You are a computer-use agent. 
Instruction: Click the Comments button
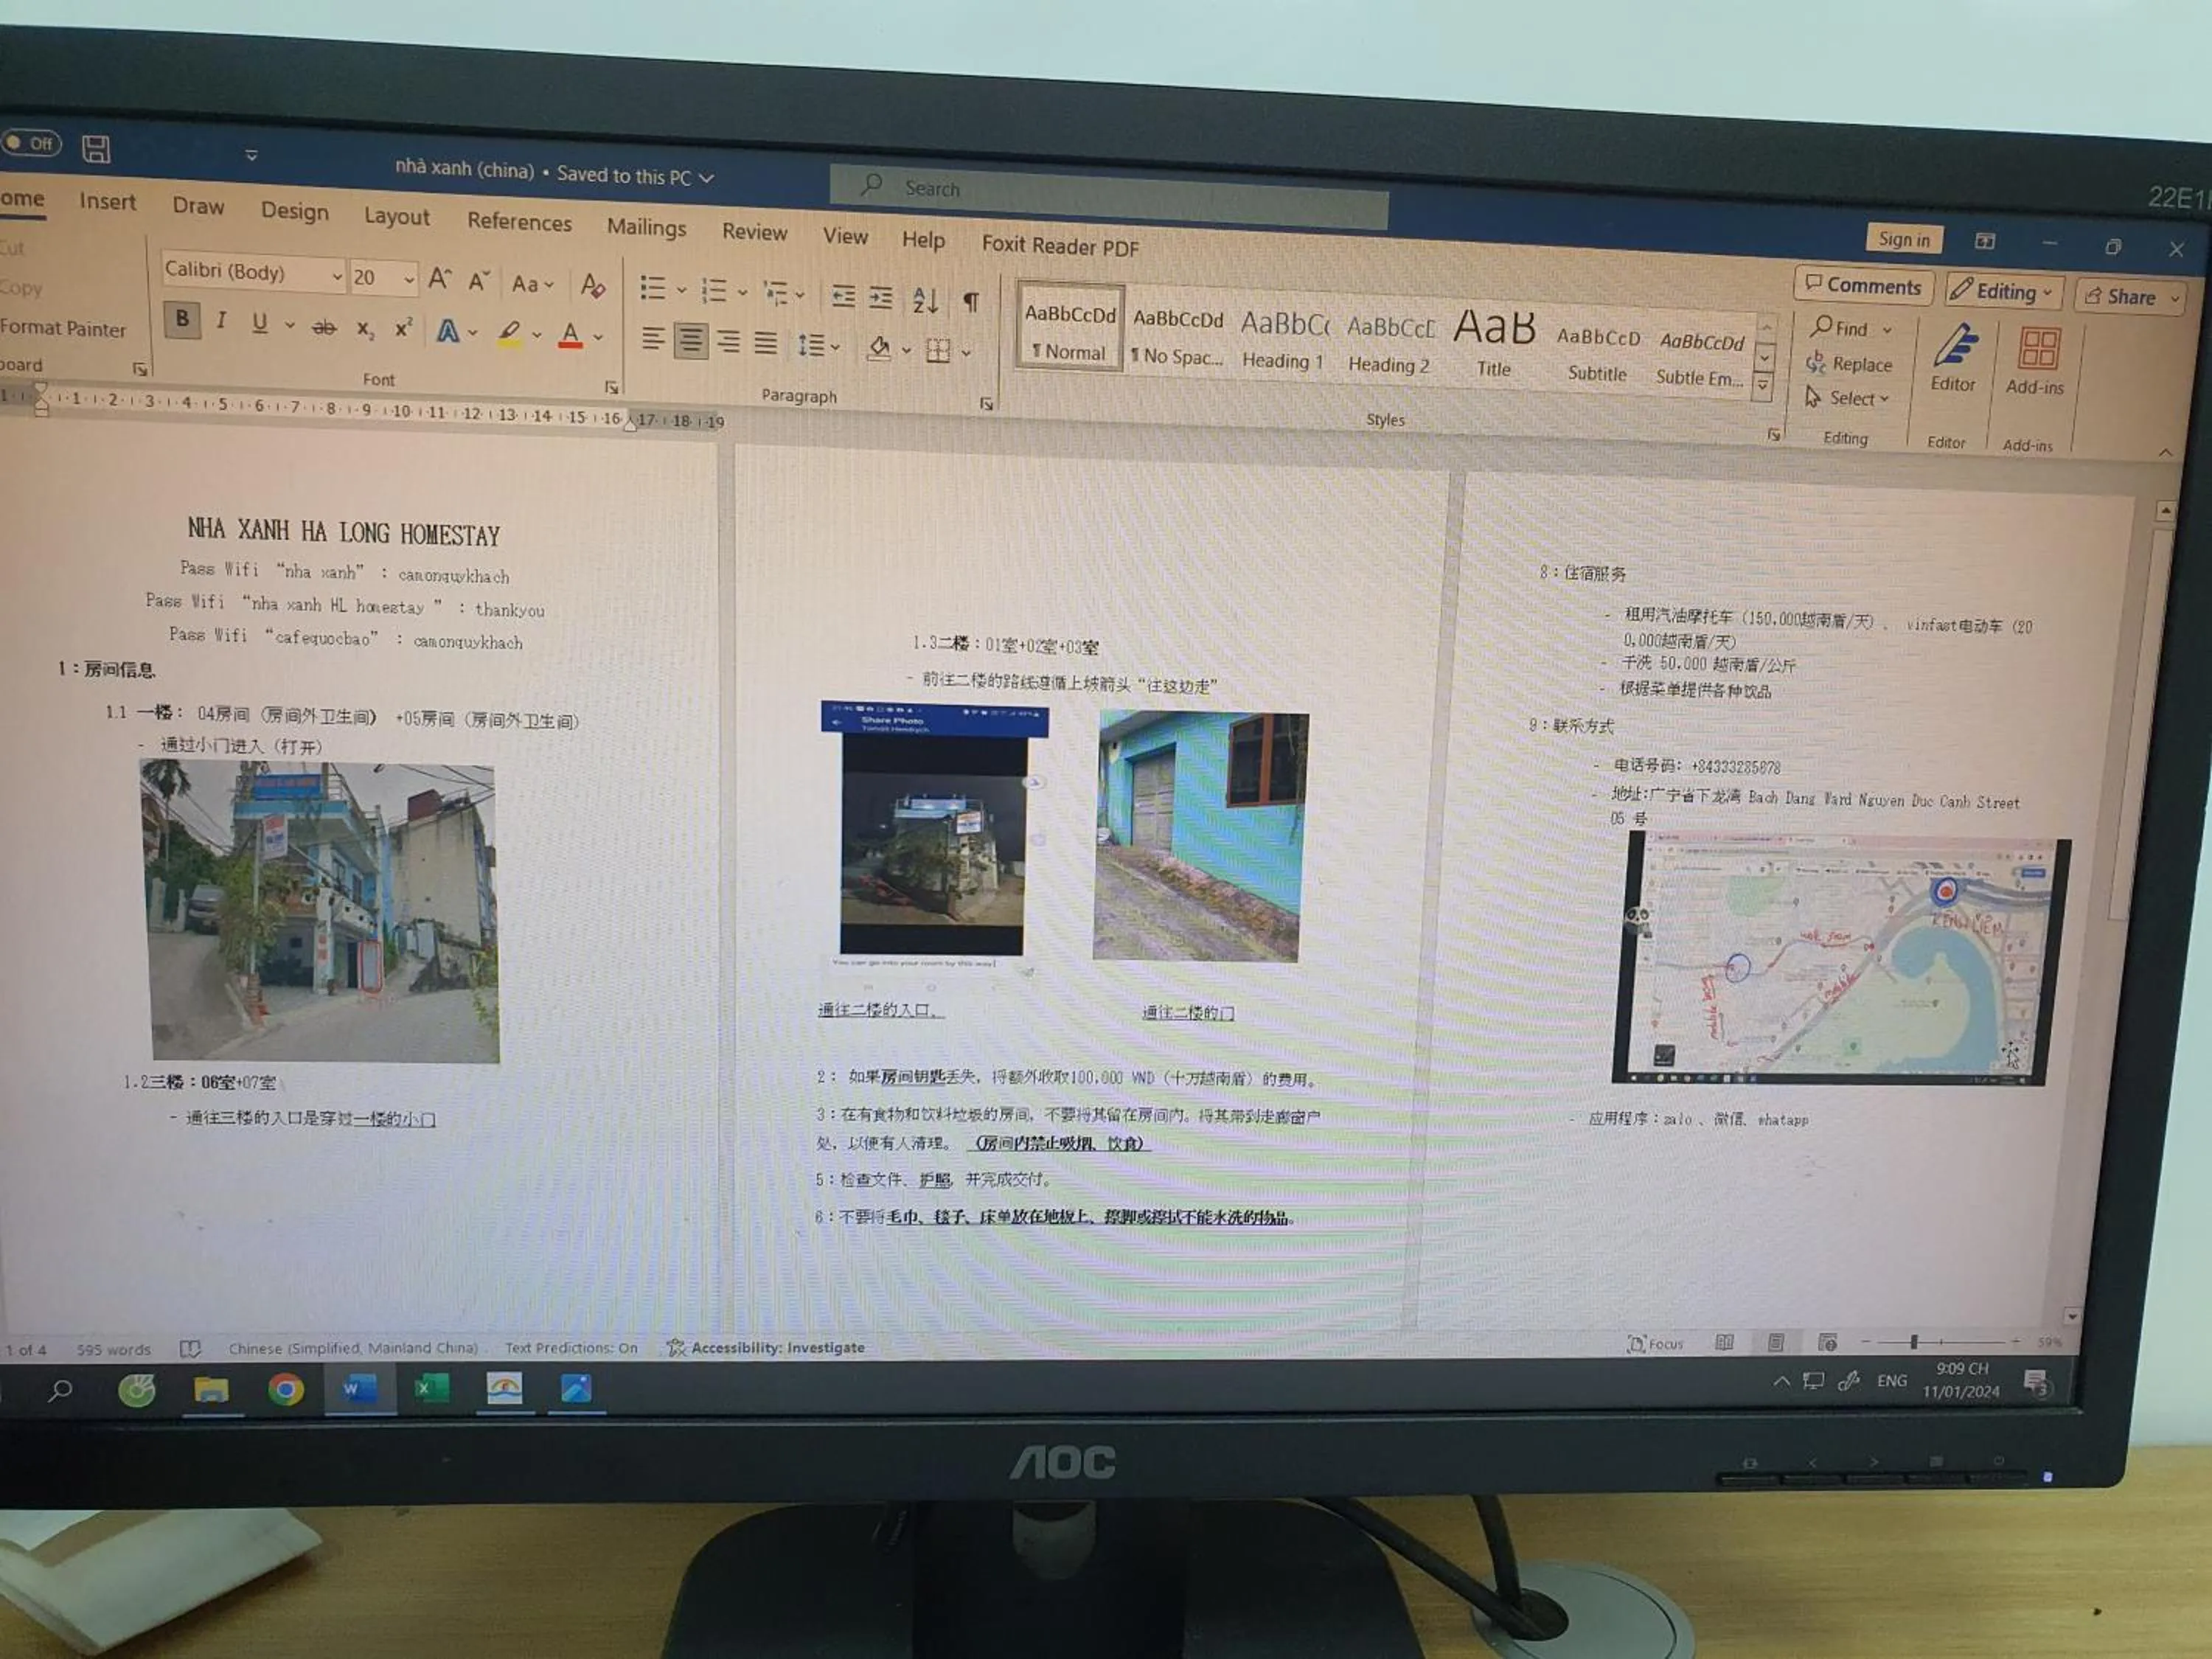(x=1863, y=286)
